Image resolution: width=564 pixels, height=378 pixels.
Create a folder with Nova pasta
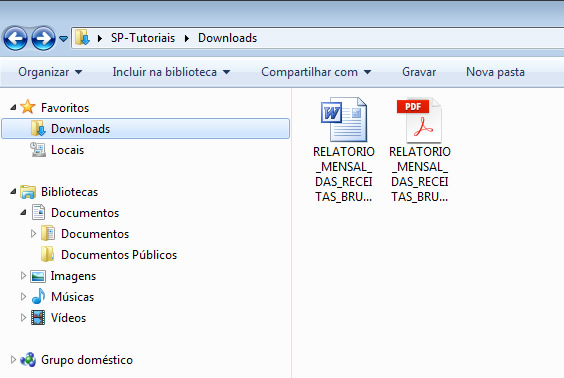(x=495, y=72)
